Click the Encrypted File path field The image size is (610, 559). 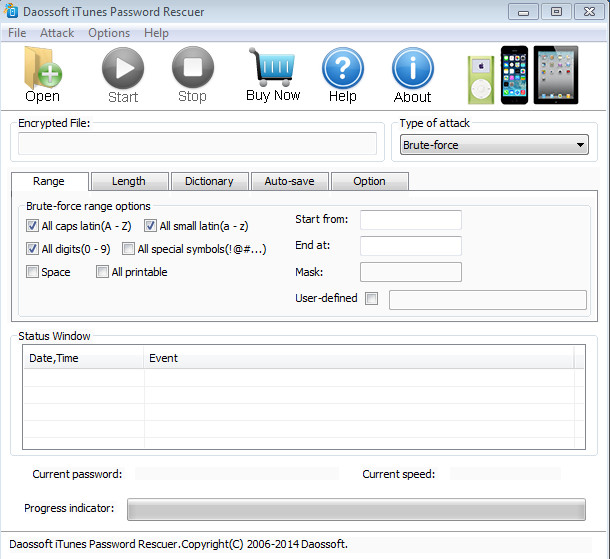click(x=197, y=143)
